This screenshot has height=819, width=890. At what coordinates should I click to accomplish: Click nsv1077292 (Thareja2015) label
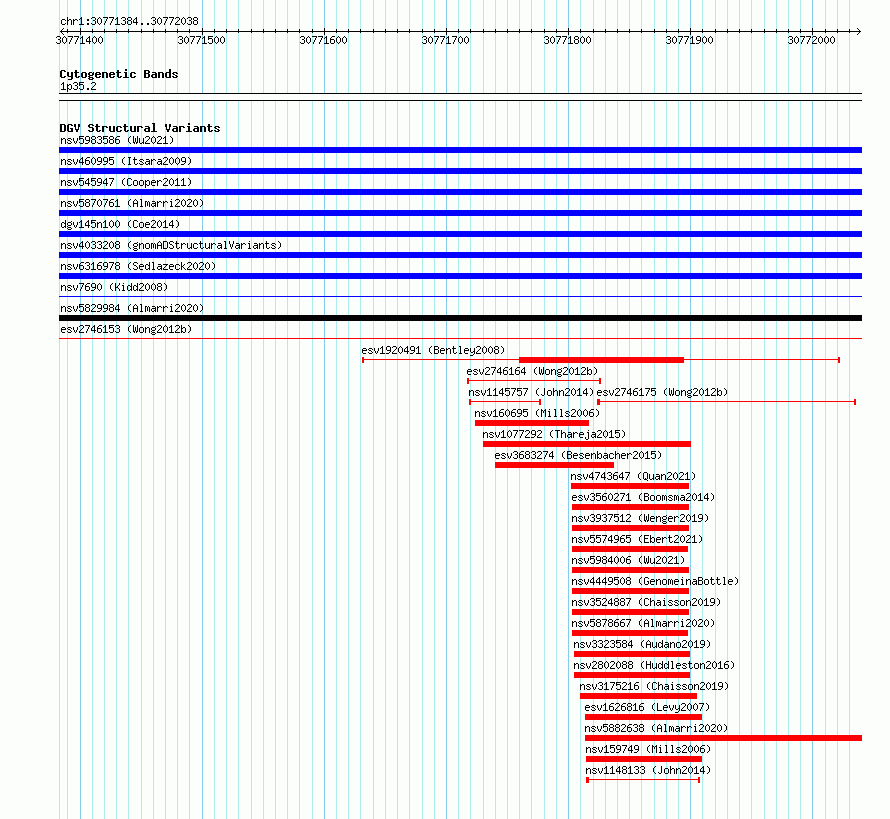click(554, 434)
